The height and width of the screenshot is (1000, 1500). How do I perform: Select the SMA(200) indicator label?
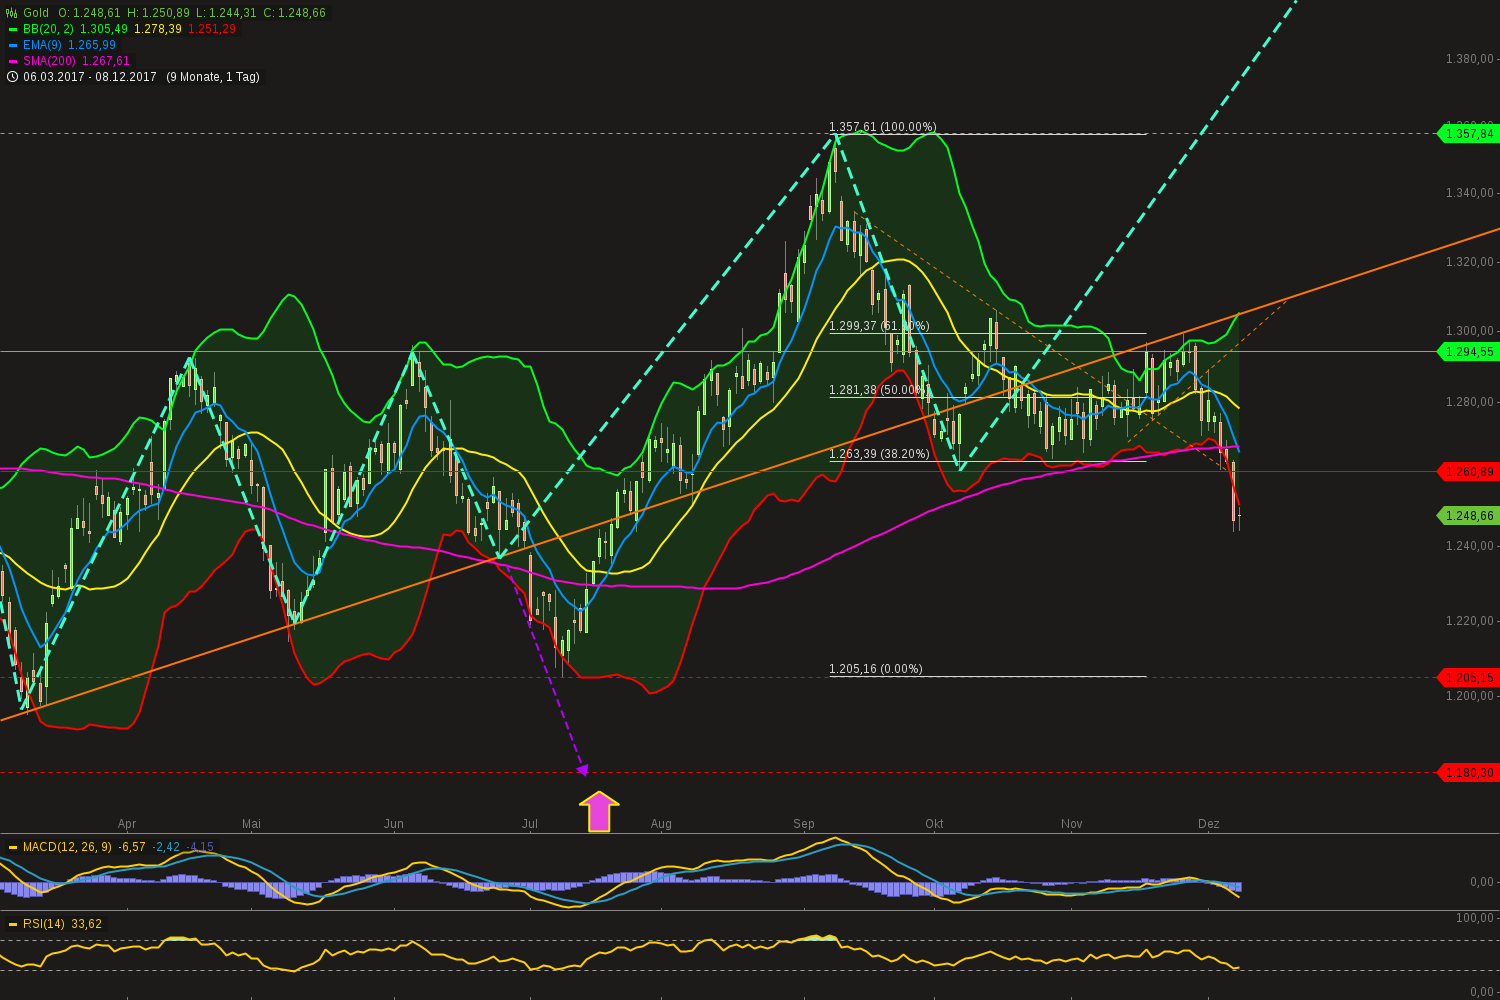click(x=49, y=61)
